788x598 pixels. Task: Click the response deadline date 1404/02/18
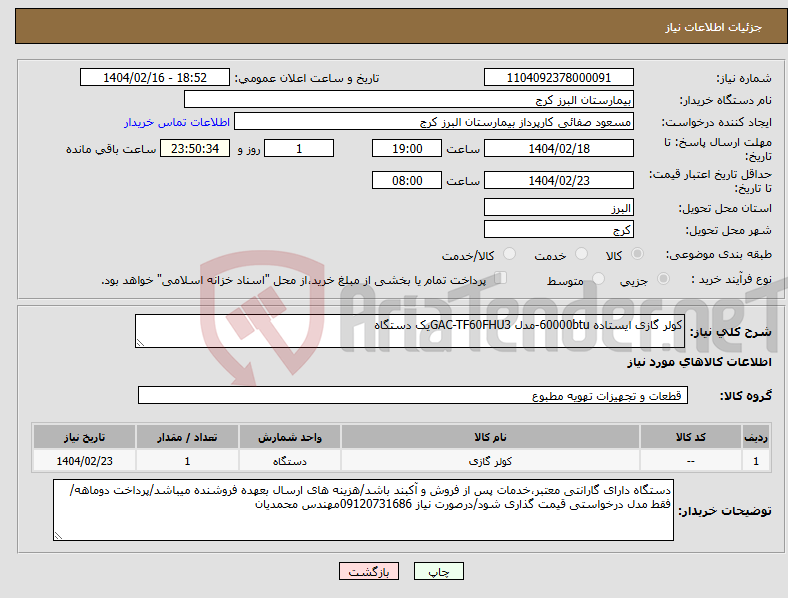558,148
